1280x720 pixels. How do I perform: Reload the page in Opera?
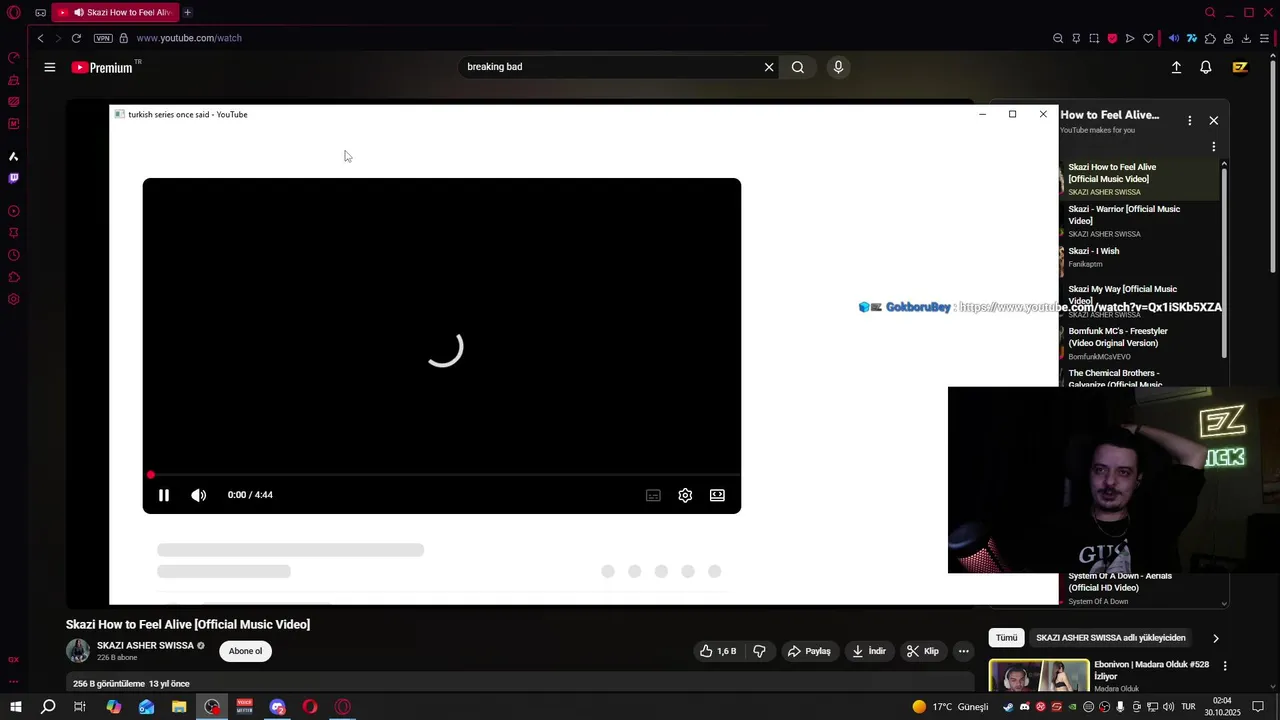coord(76,38)
